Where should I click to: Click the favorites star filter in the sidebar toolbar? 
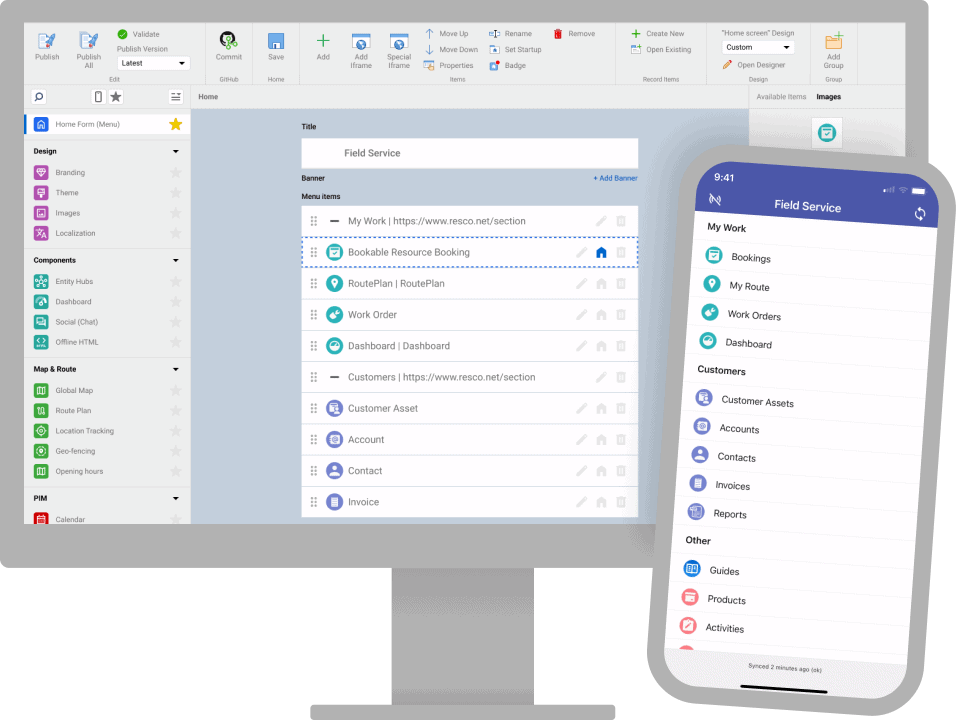[116, 97]
